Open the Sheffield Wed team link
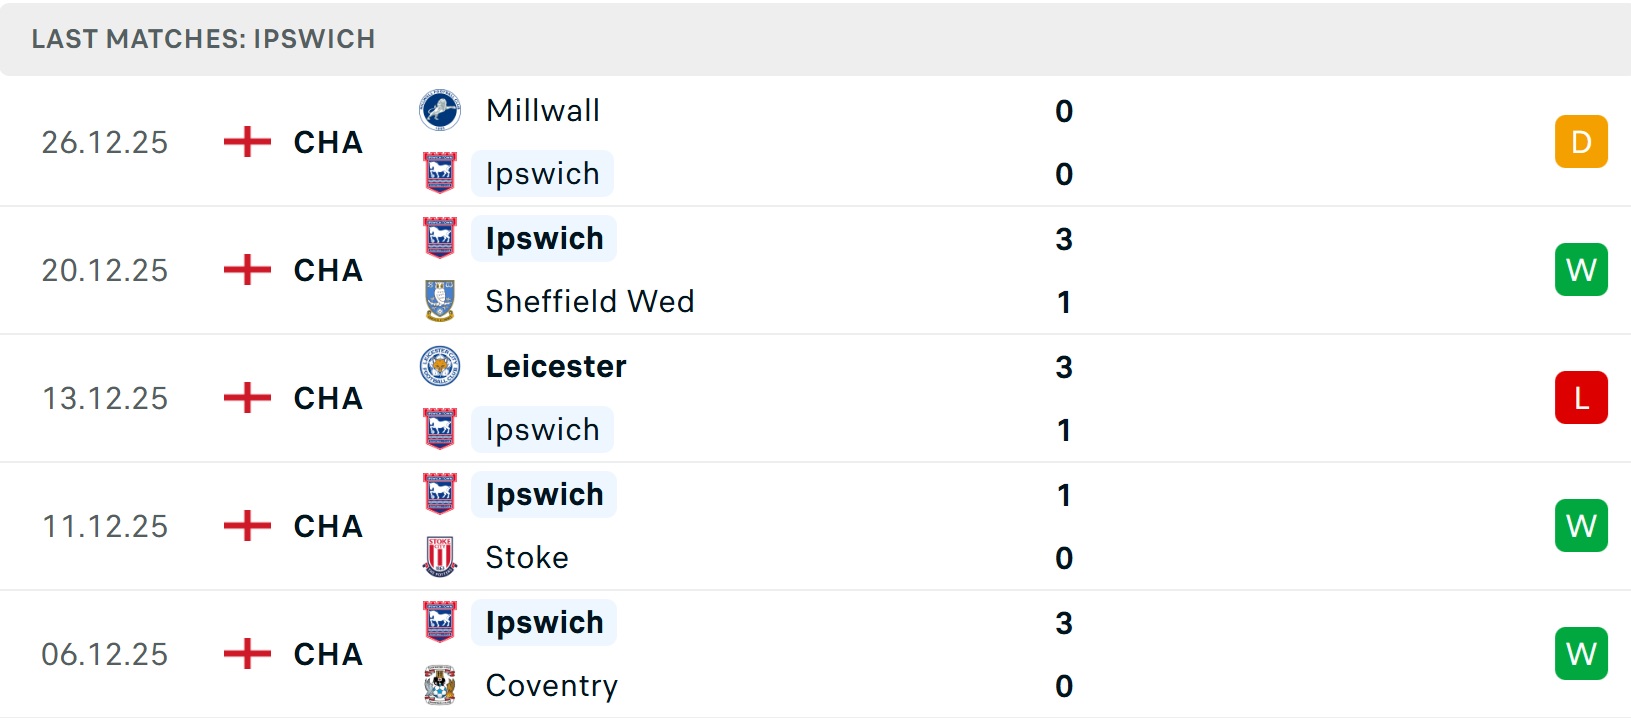The height and width of the screenshot is (718, 1631). 590,301
